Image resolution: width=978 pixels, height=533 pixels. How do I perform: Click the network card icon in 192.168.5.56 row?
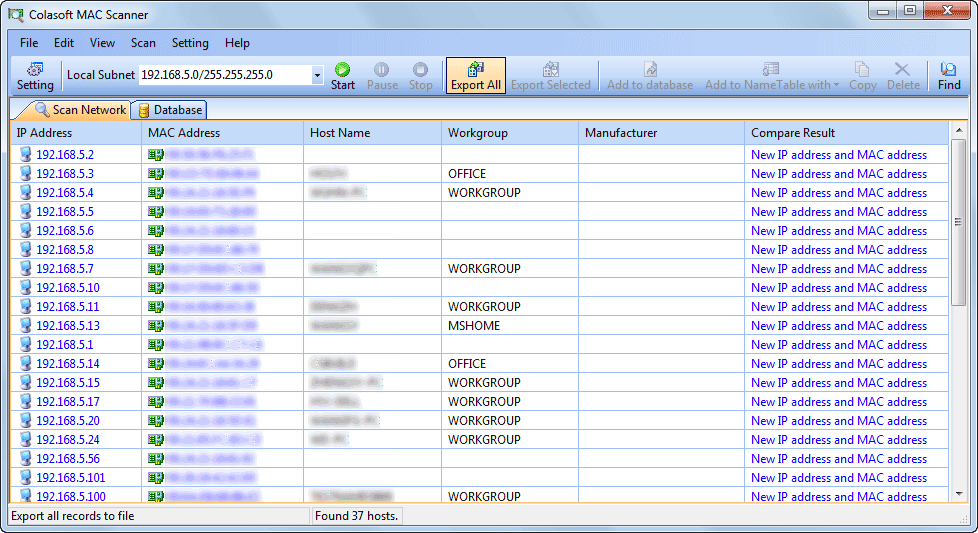click(156, 459)
